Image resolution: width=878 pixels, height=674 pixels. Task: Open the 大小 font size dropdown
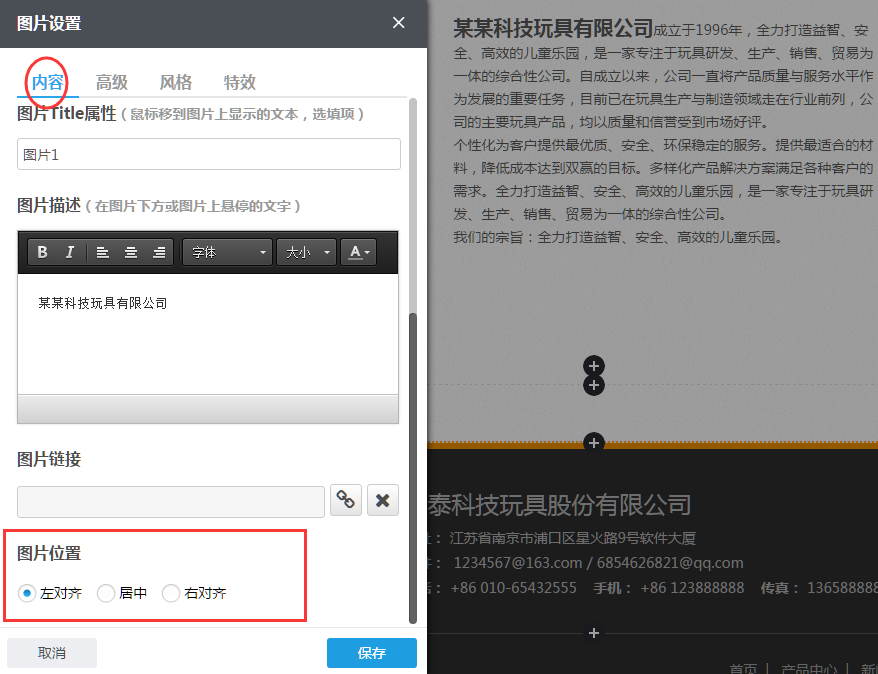[307, 252]
